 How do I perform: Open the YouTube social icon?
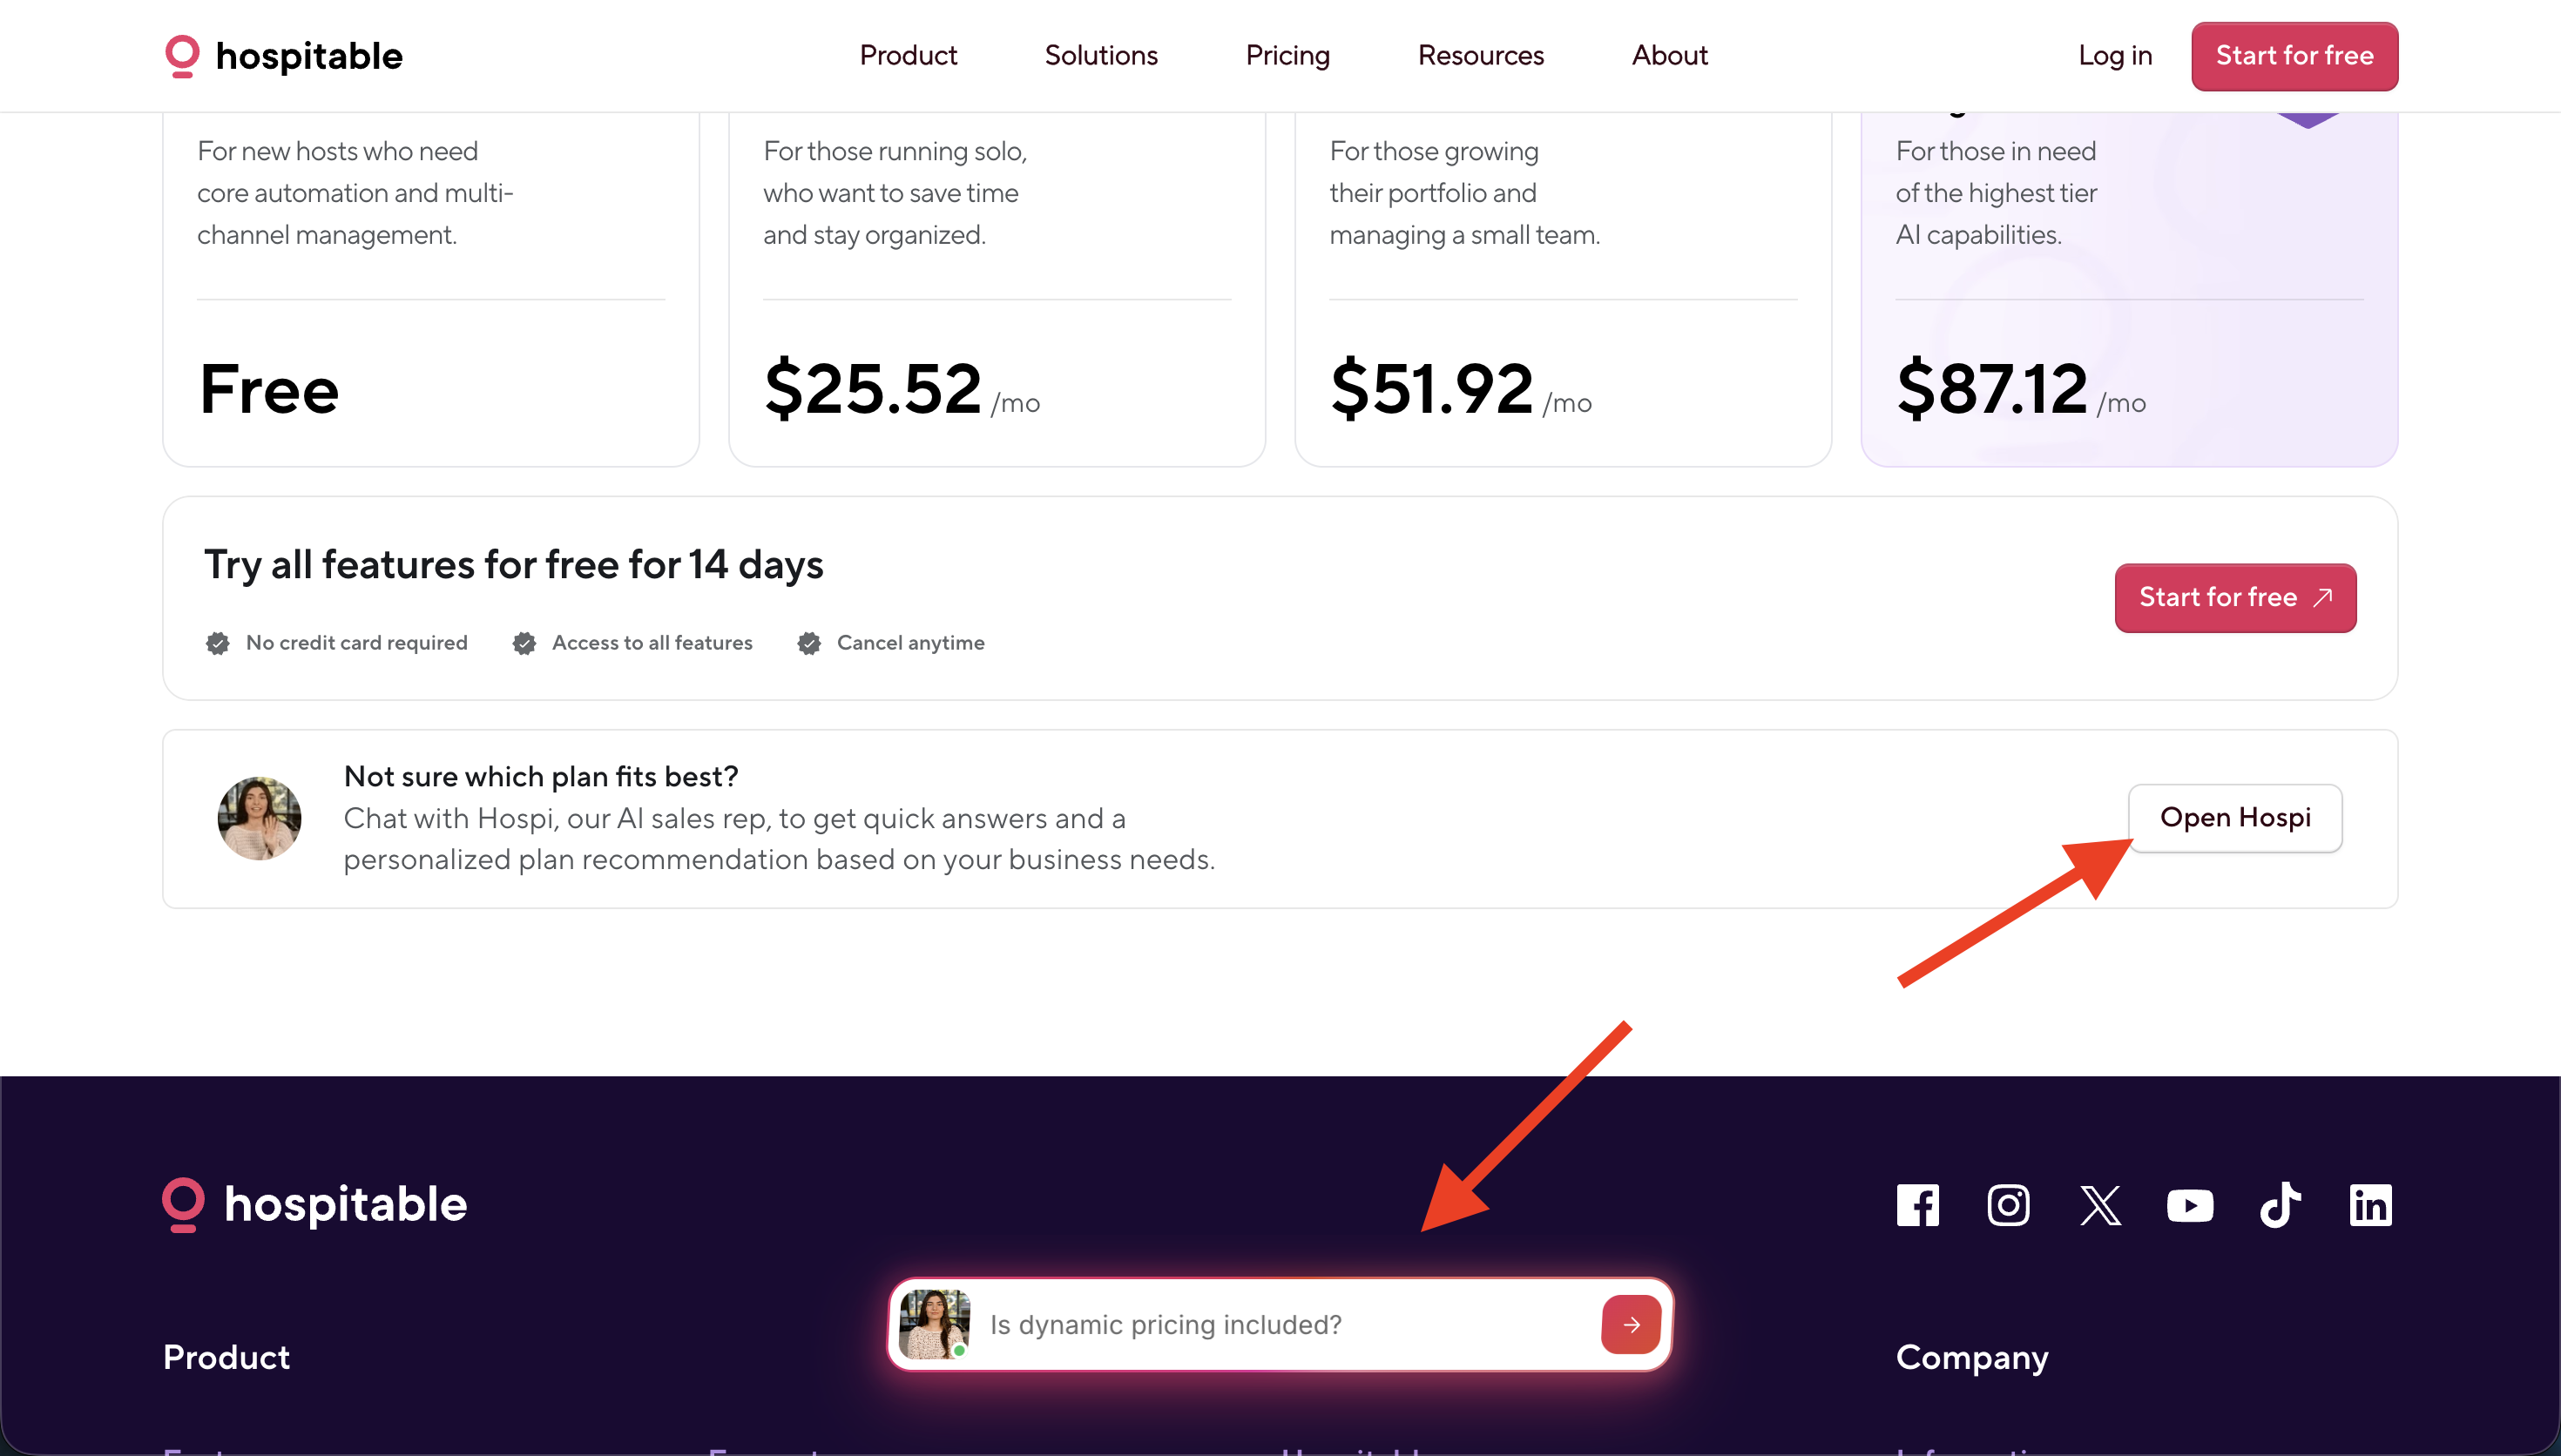click(x=2189, y=1205)
